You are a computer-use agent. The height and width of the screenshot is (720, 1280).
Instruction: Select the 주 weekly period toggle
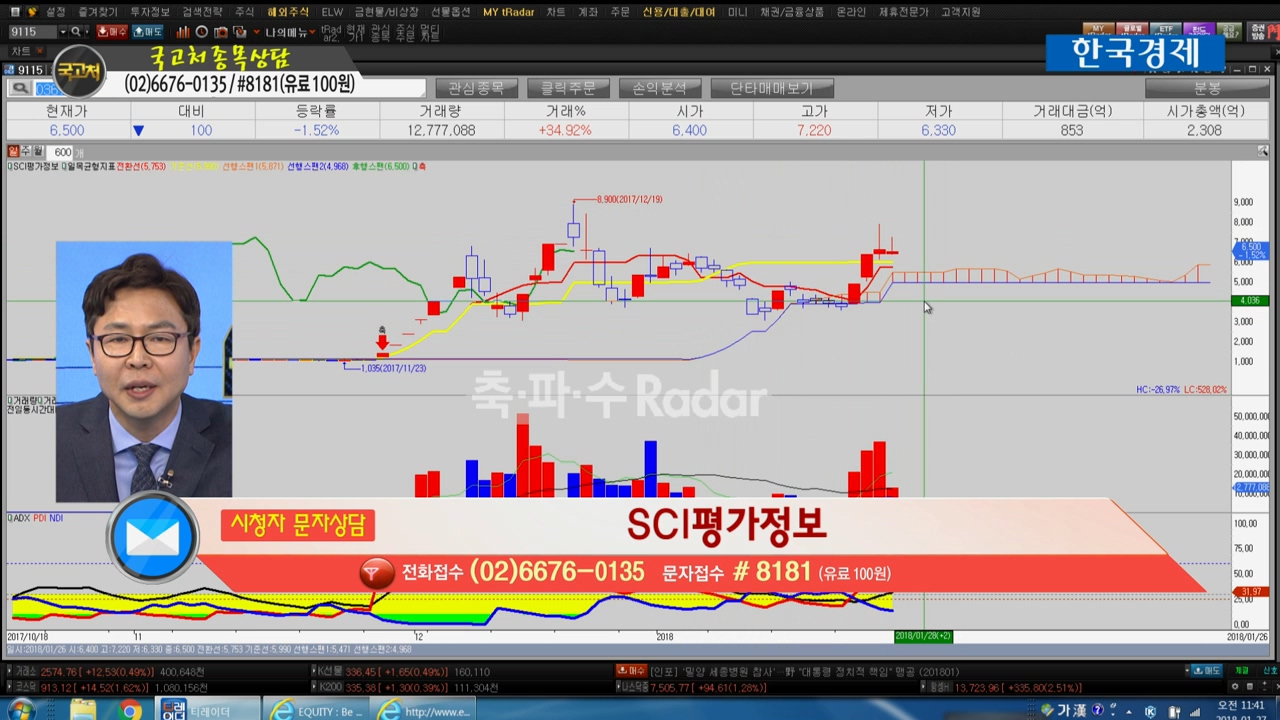[x=26, y=152]
